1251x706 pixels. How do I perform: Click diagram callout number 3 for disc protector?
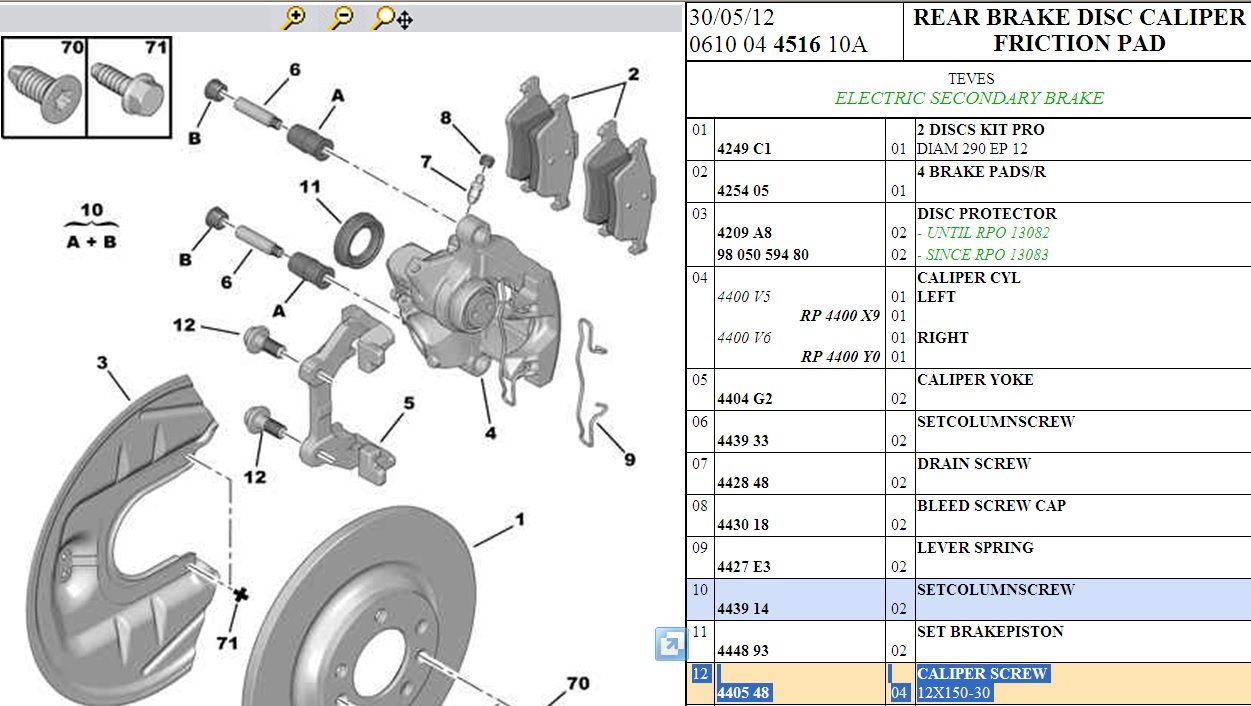coord(102,361)
